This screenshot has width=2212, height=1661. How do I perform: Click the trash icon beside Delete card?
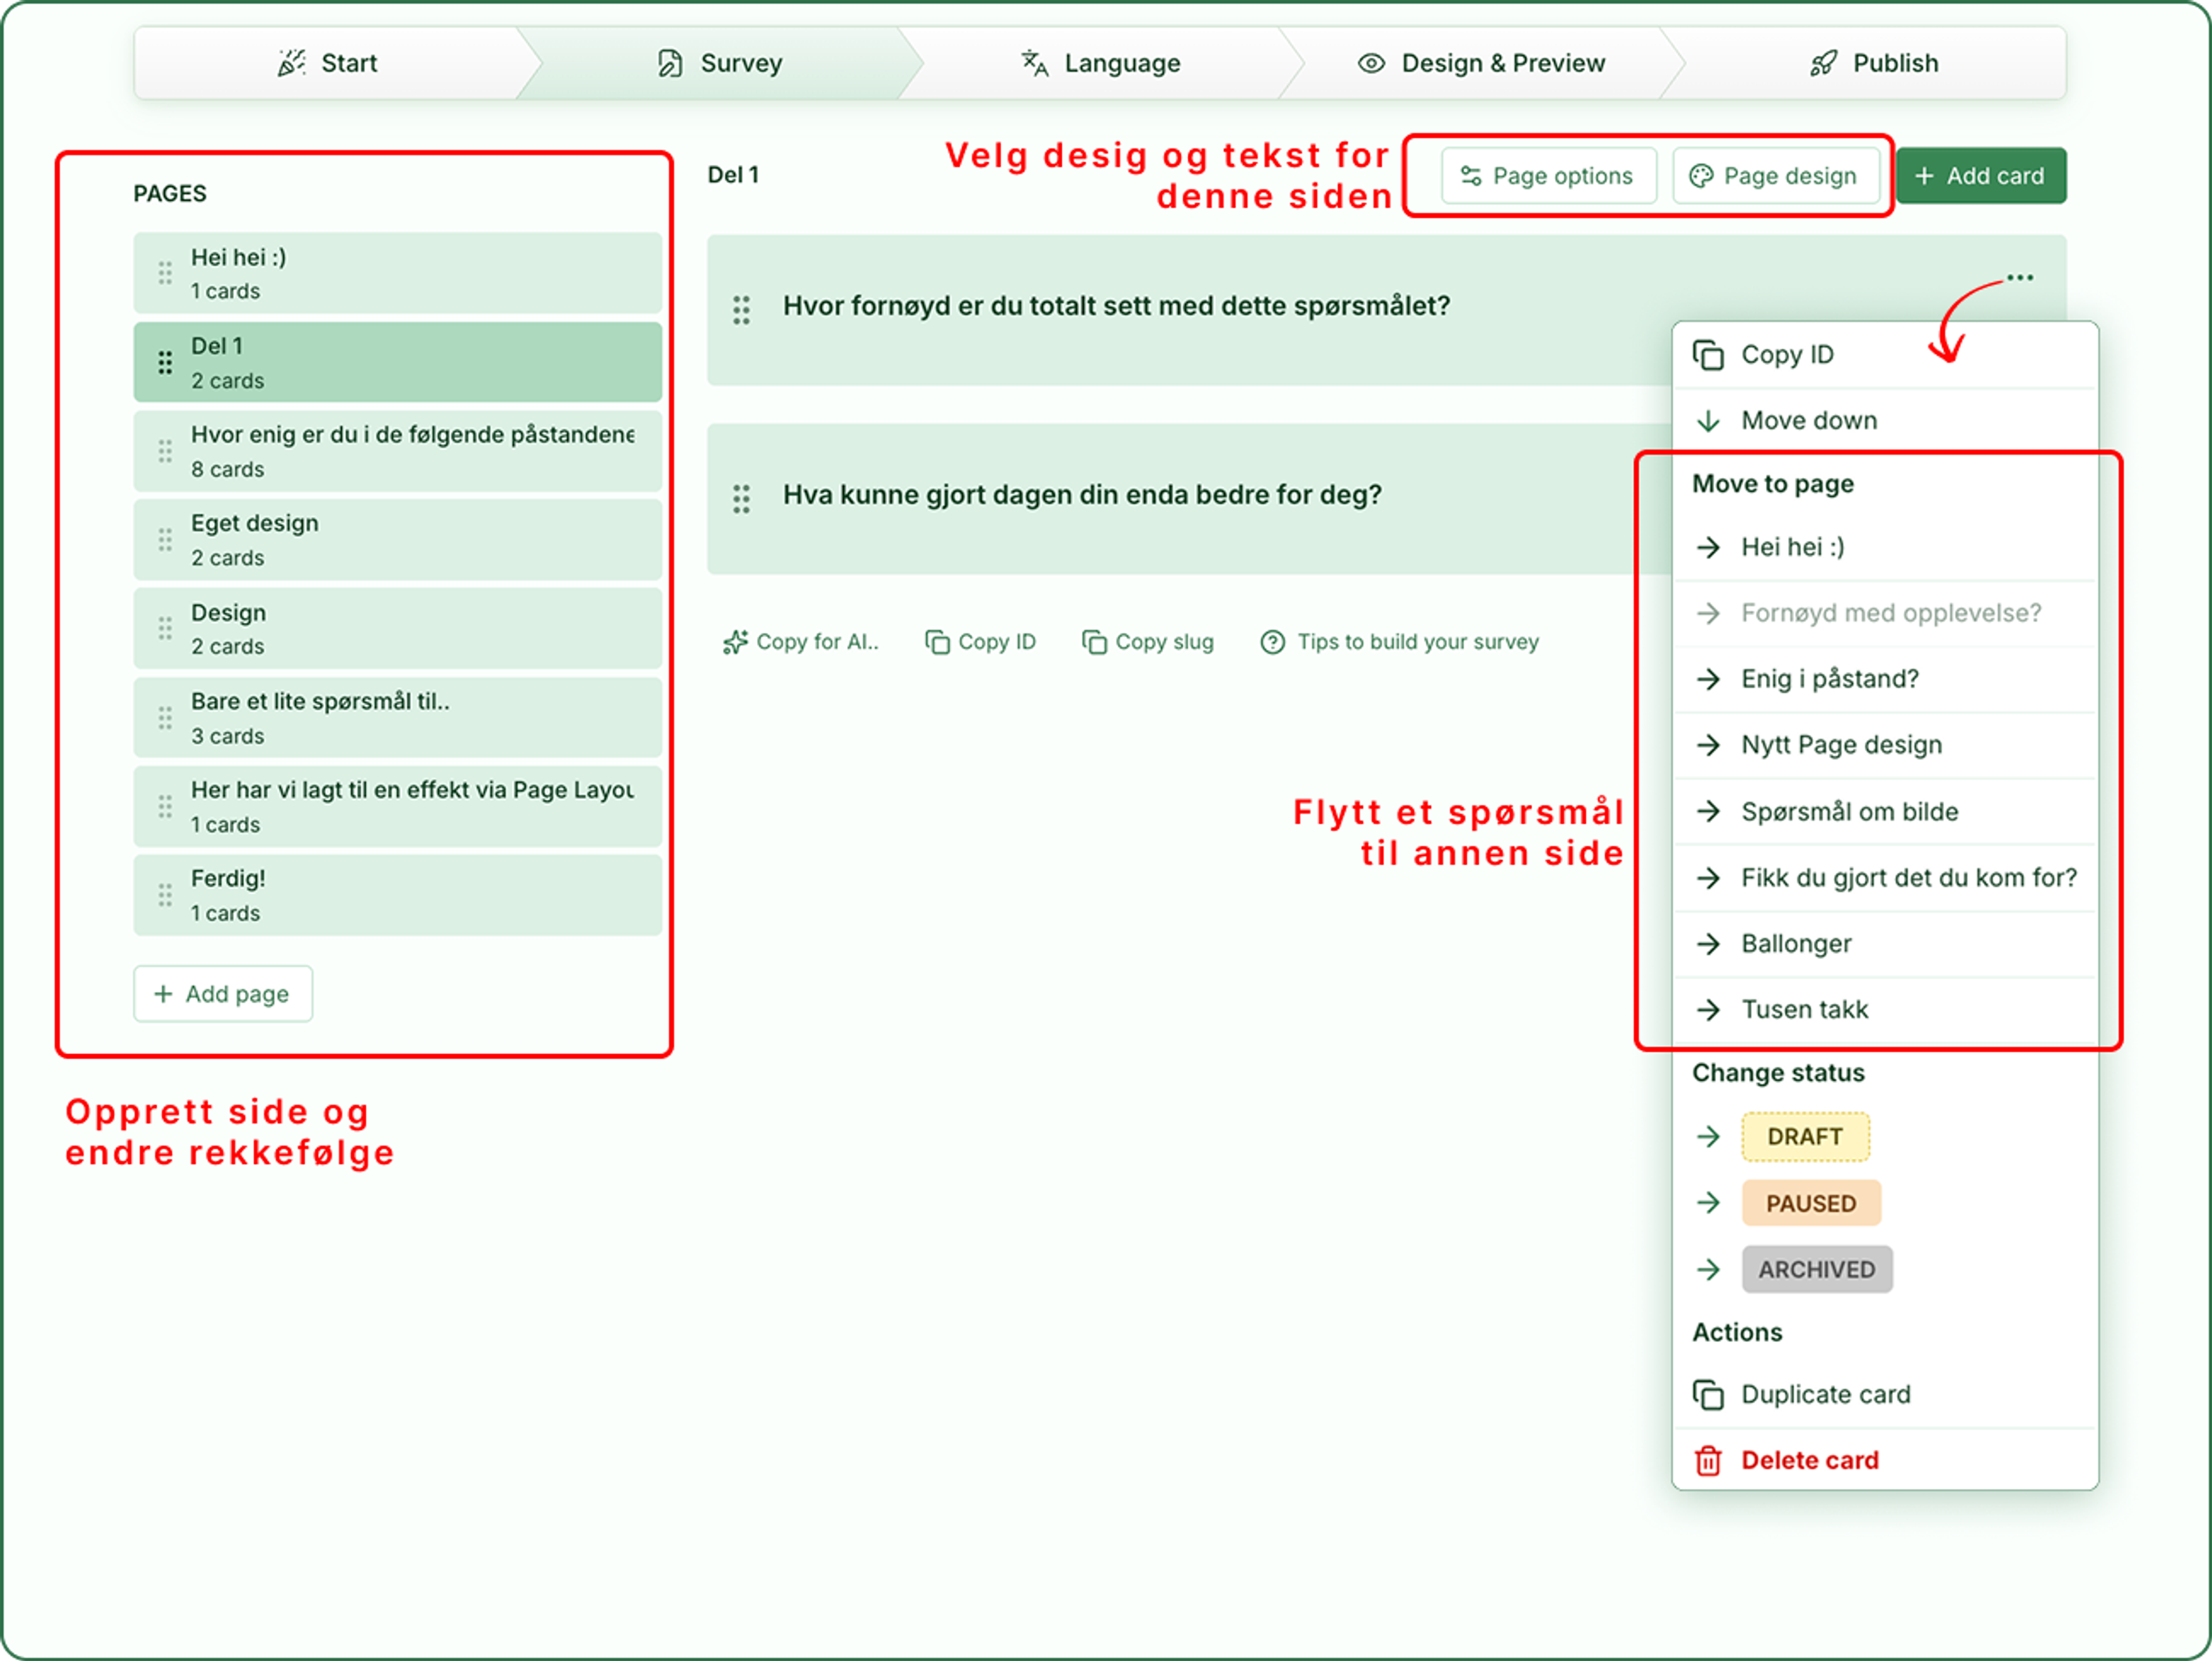click(1708, 1460)
